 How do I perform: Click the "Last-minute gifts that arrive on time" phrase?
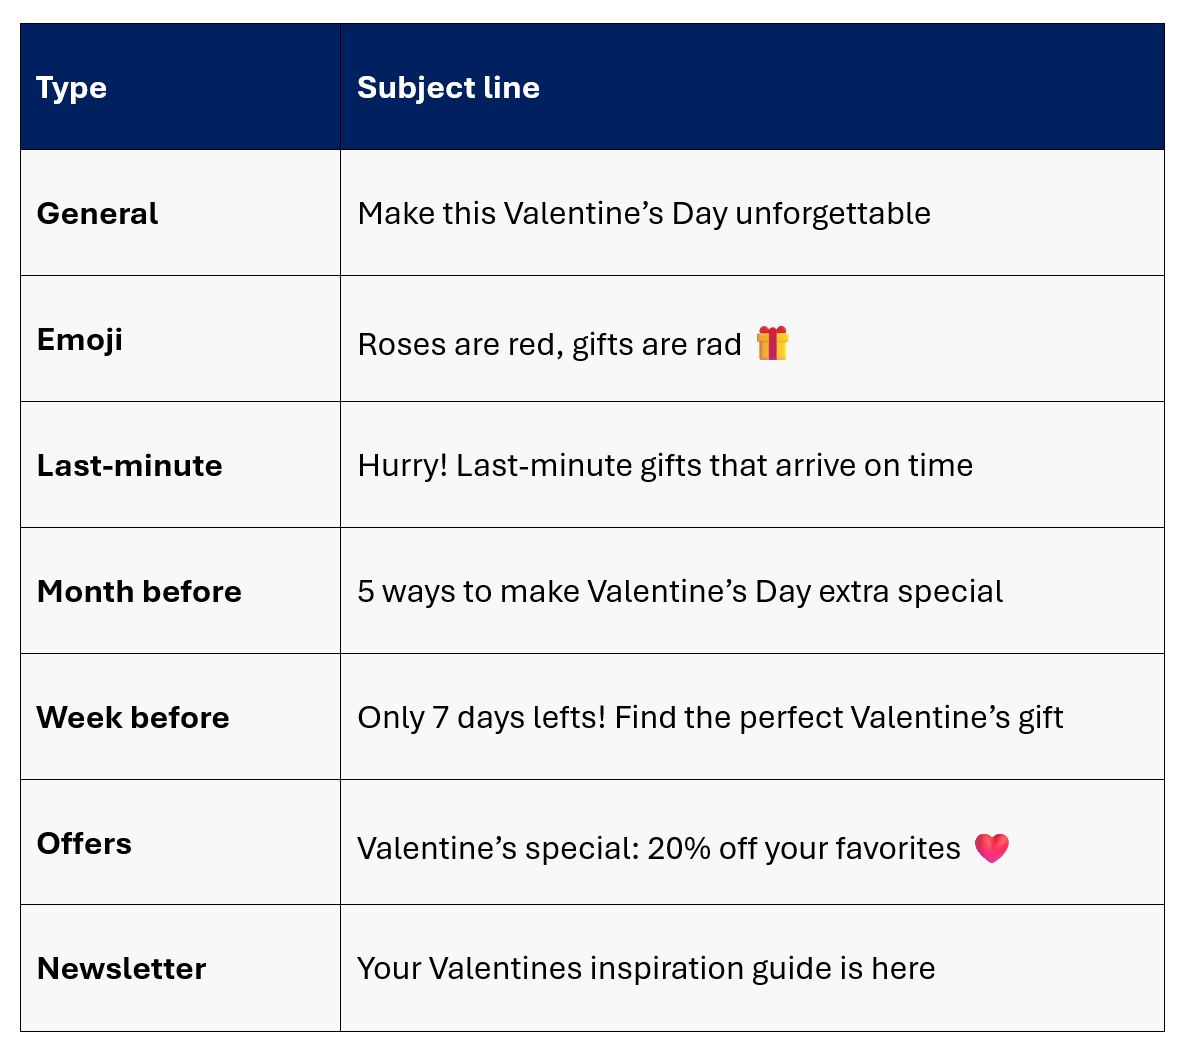(714, 466)
